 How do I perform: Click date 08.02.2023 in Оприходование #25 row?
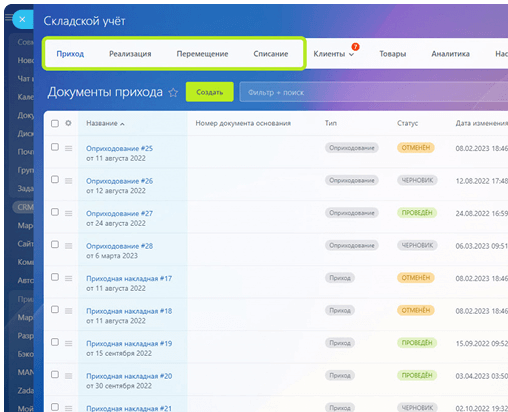(x=481, y=148)
